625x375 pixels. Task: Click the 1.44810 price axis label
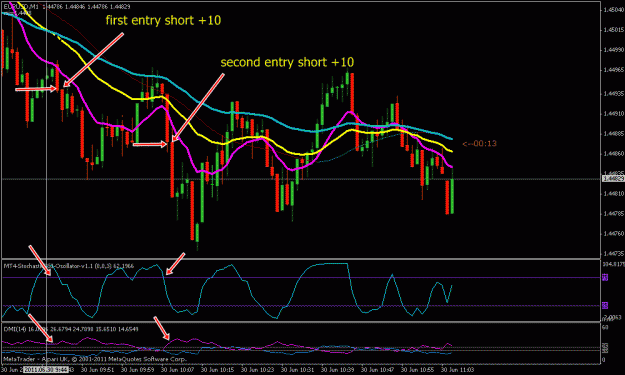(613, 194)
